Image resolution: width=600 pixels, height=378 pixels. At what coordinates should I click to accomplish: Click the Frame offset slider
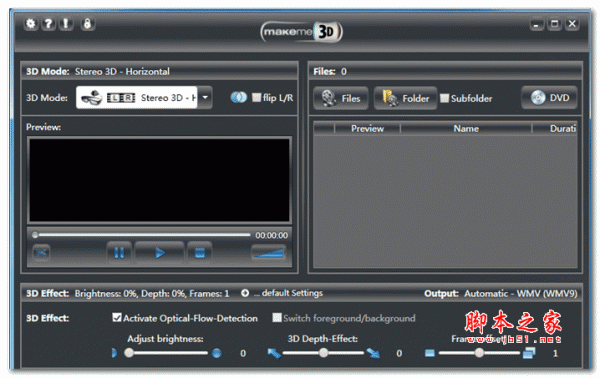point(479,353)
